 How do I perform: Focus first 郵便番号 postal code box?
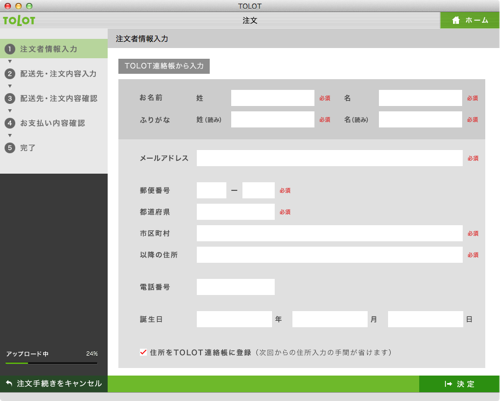pos(212,190)
